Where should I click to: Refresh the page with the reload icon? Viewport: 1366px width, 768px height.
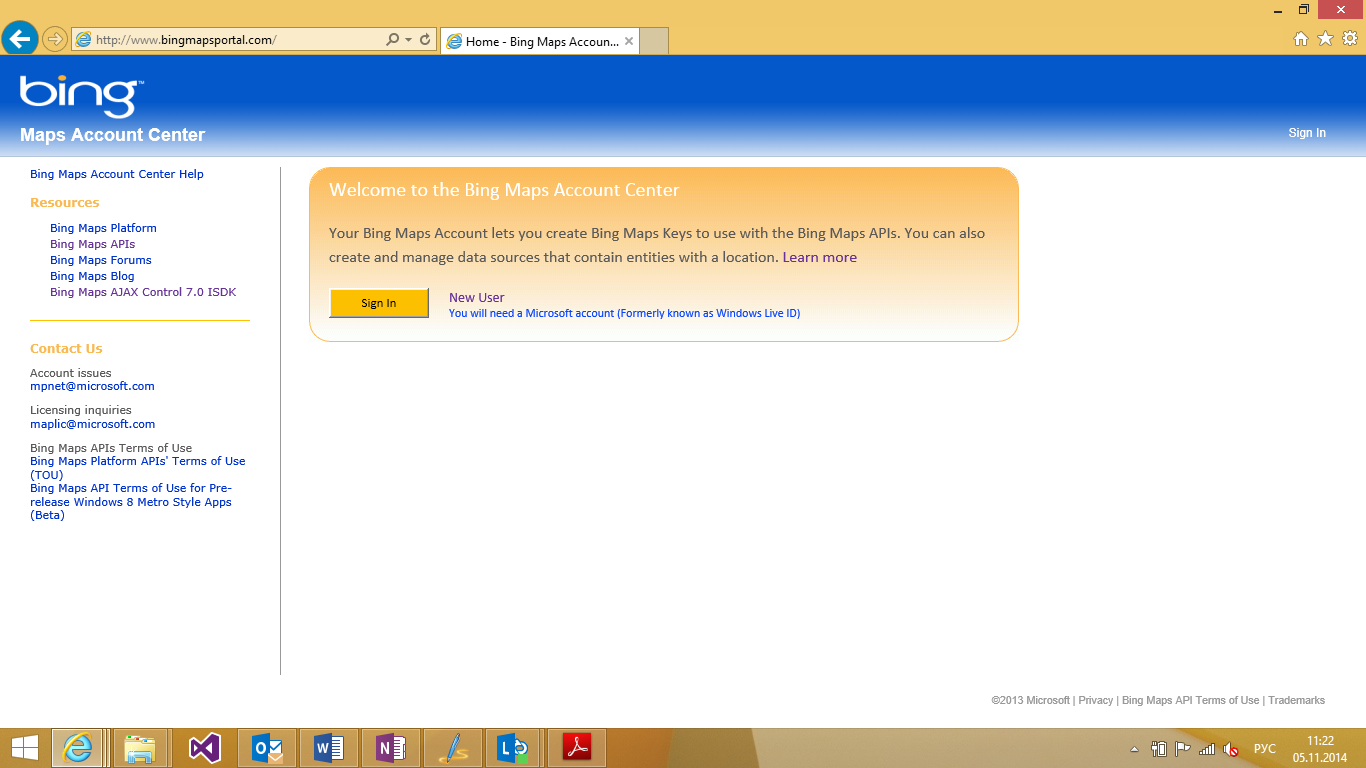425,40
